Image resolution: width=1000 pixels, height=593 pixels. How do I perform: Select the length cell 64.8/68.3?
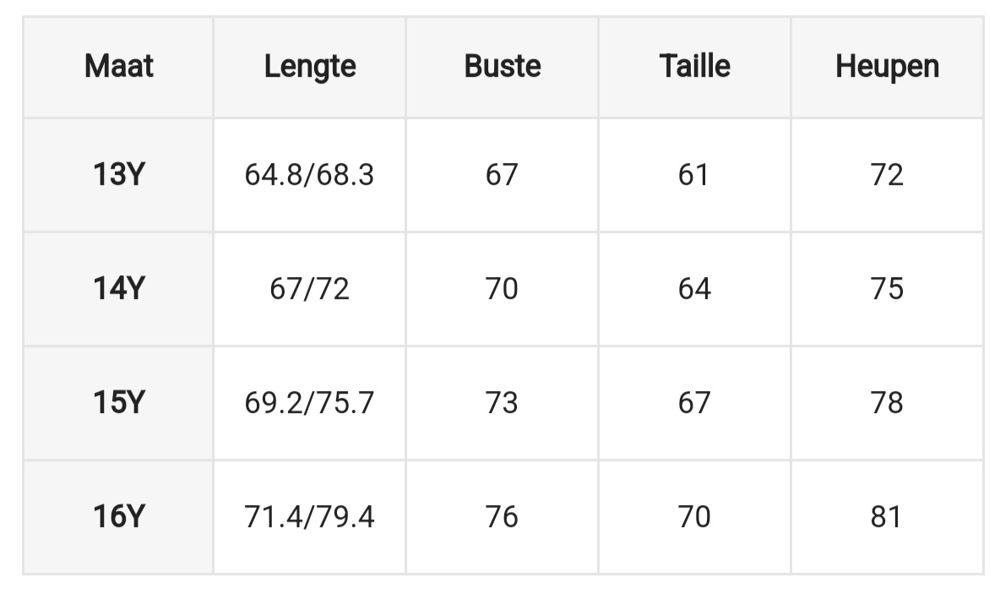pyautogui.click(x=309, y=175)
